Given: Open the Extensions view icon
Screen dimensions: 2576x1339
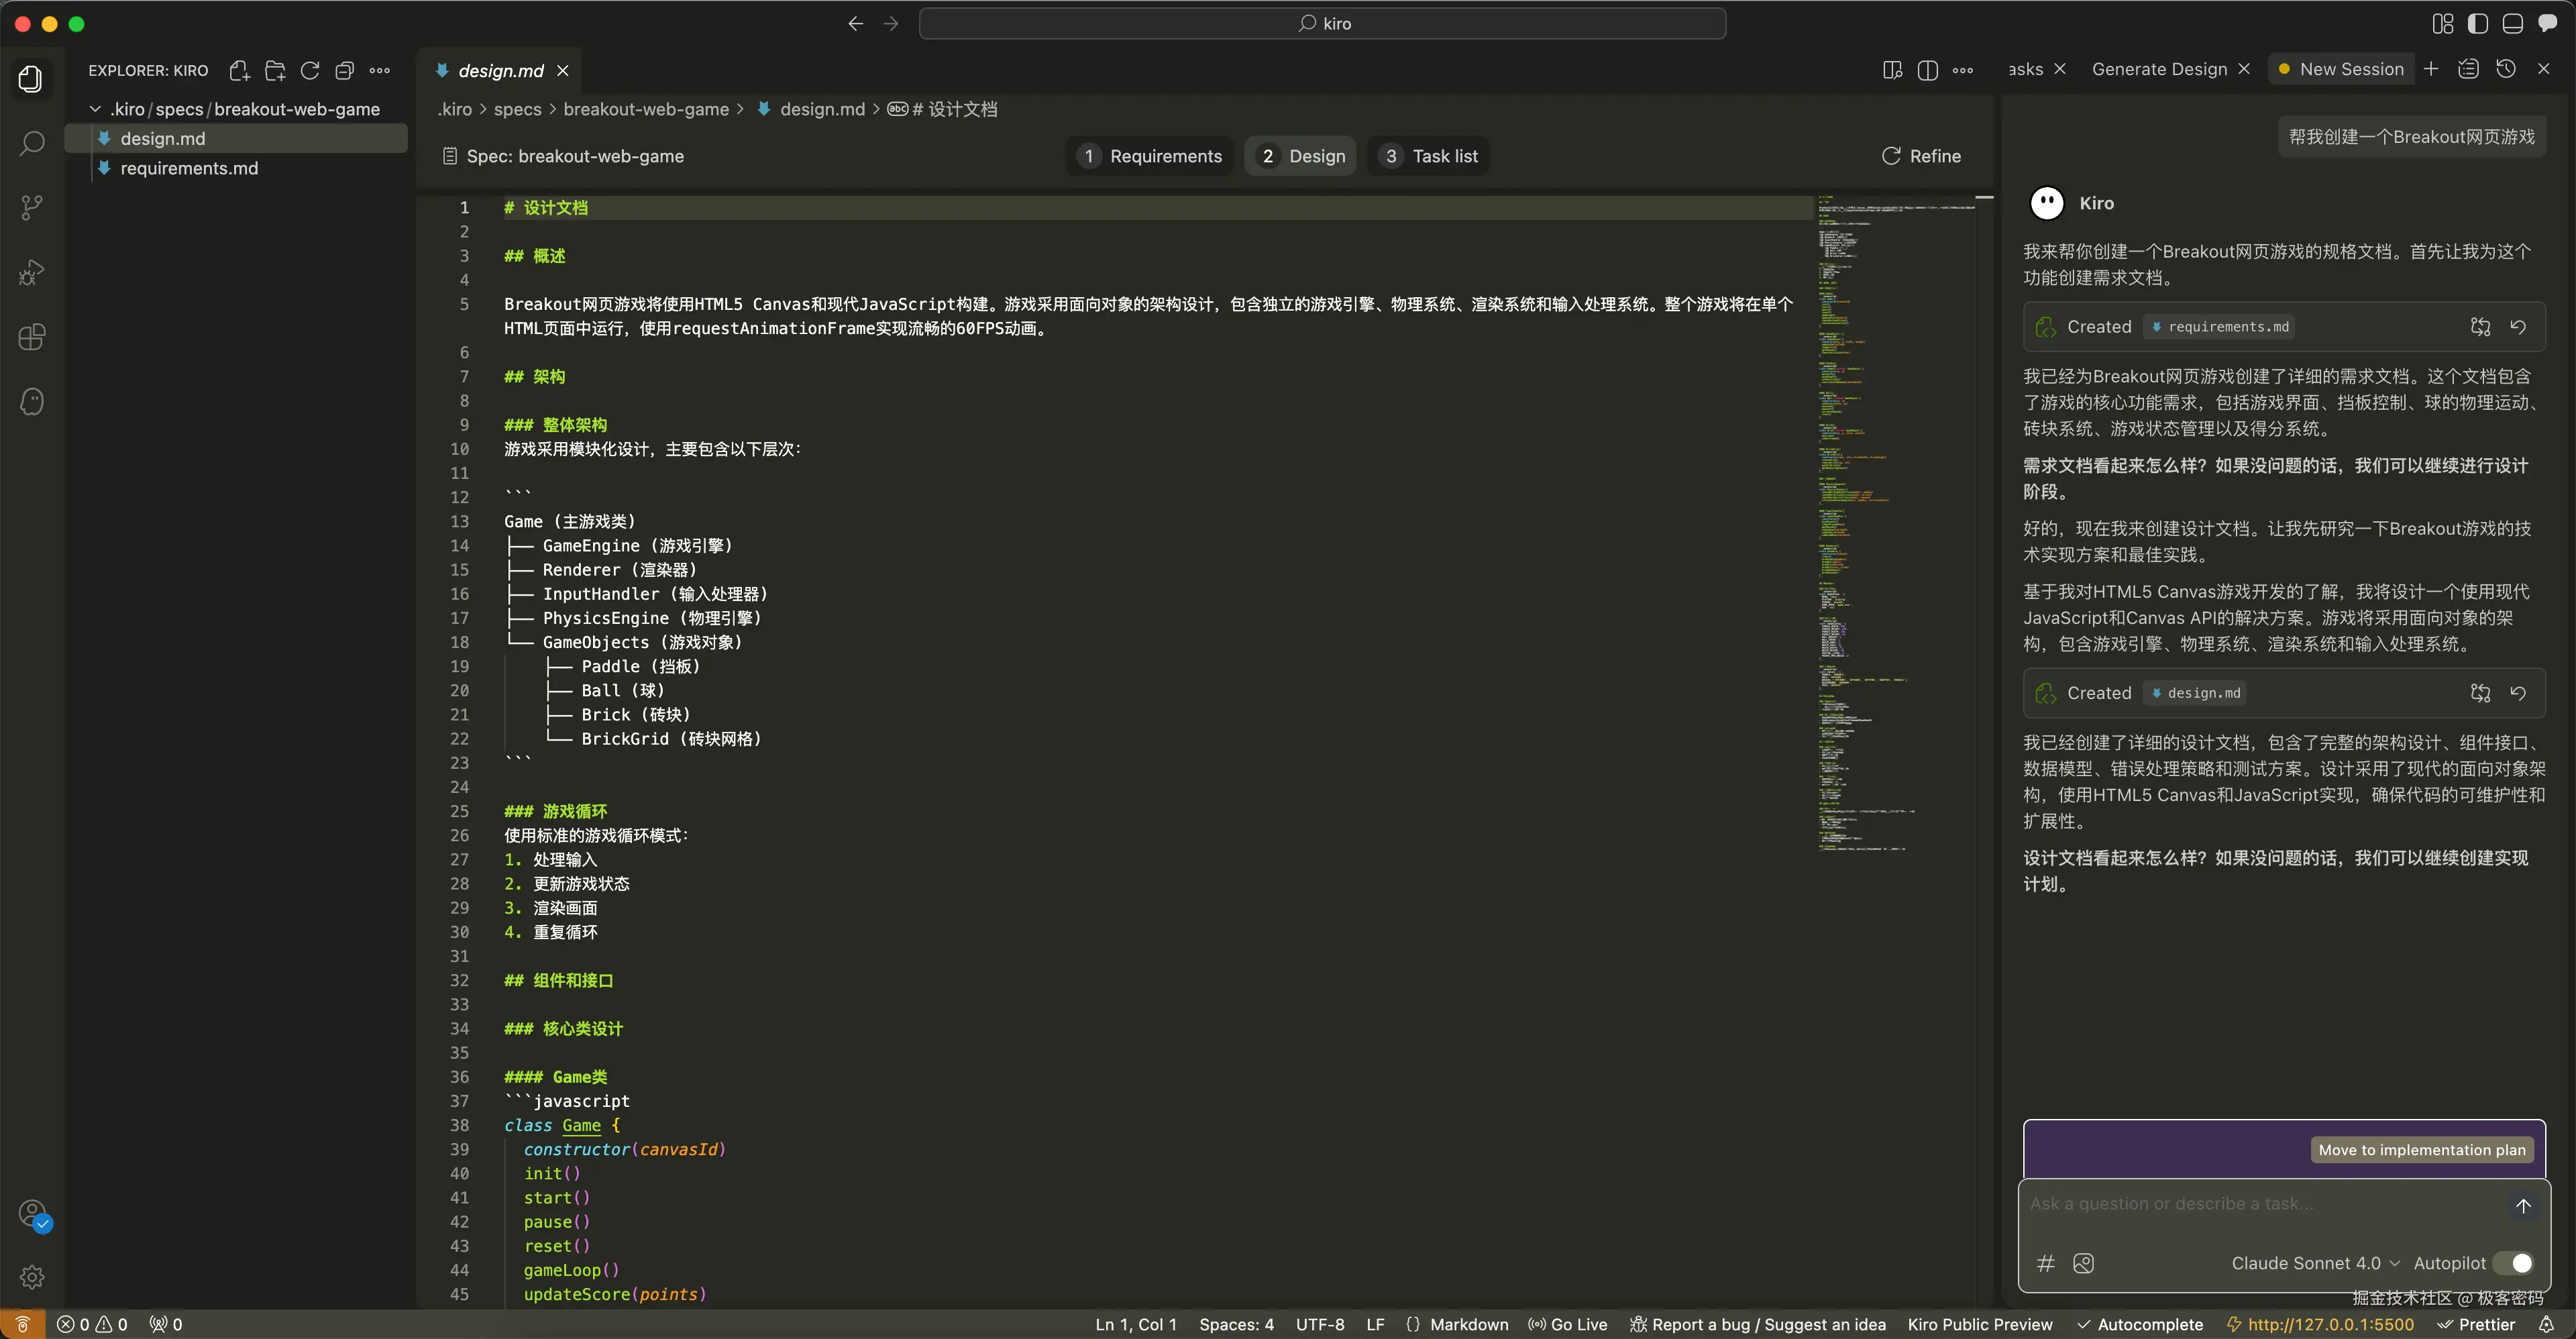Looking at the screenshot, I should [32, 337].
